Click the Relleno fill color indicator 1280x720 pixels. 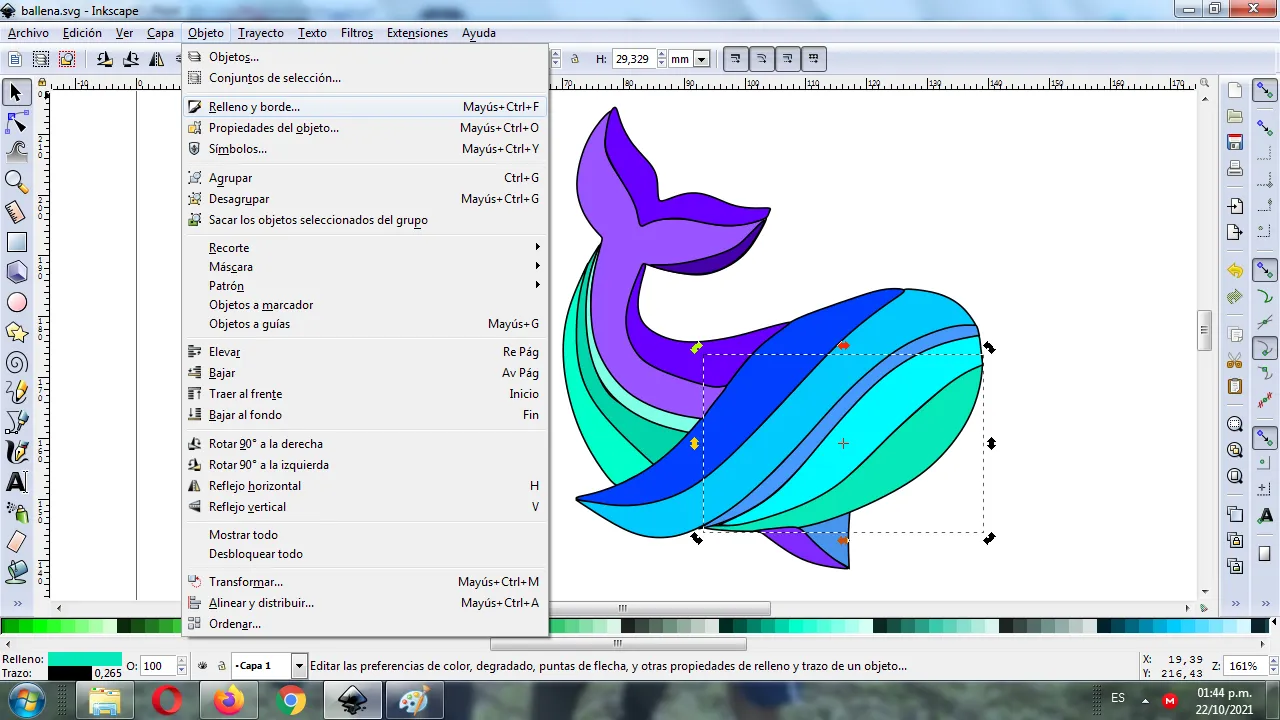click(x=84, y=659)
